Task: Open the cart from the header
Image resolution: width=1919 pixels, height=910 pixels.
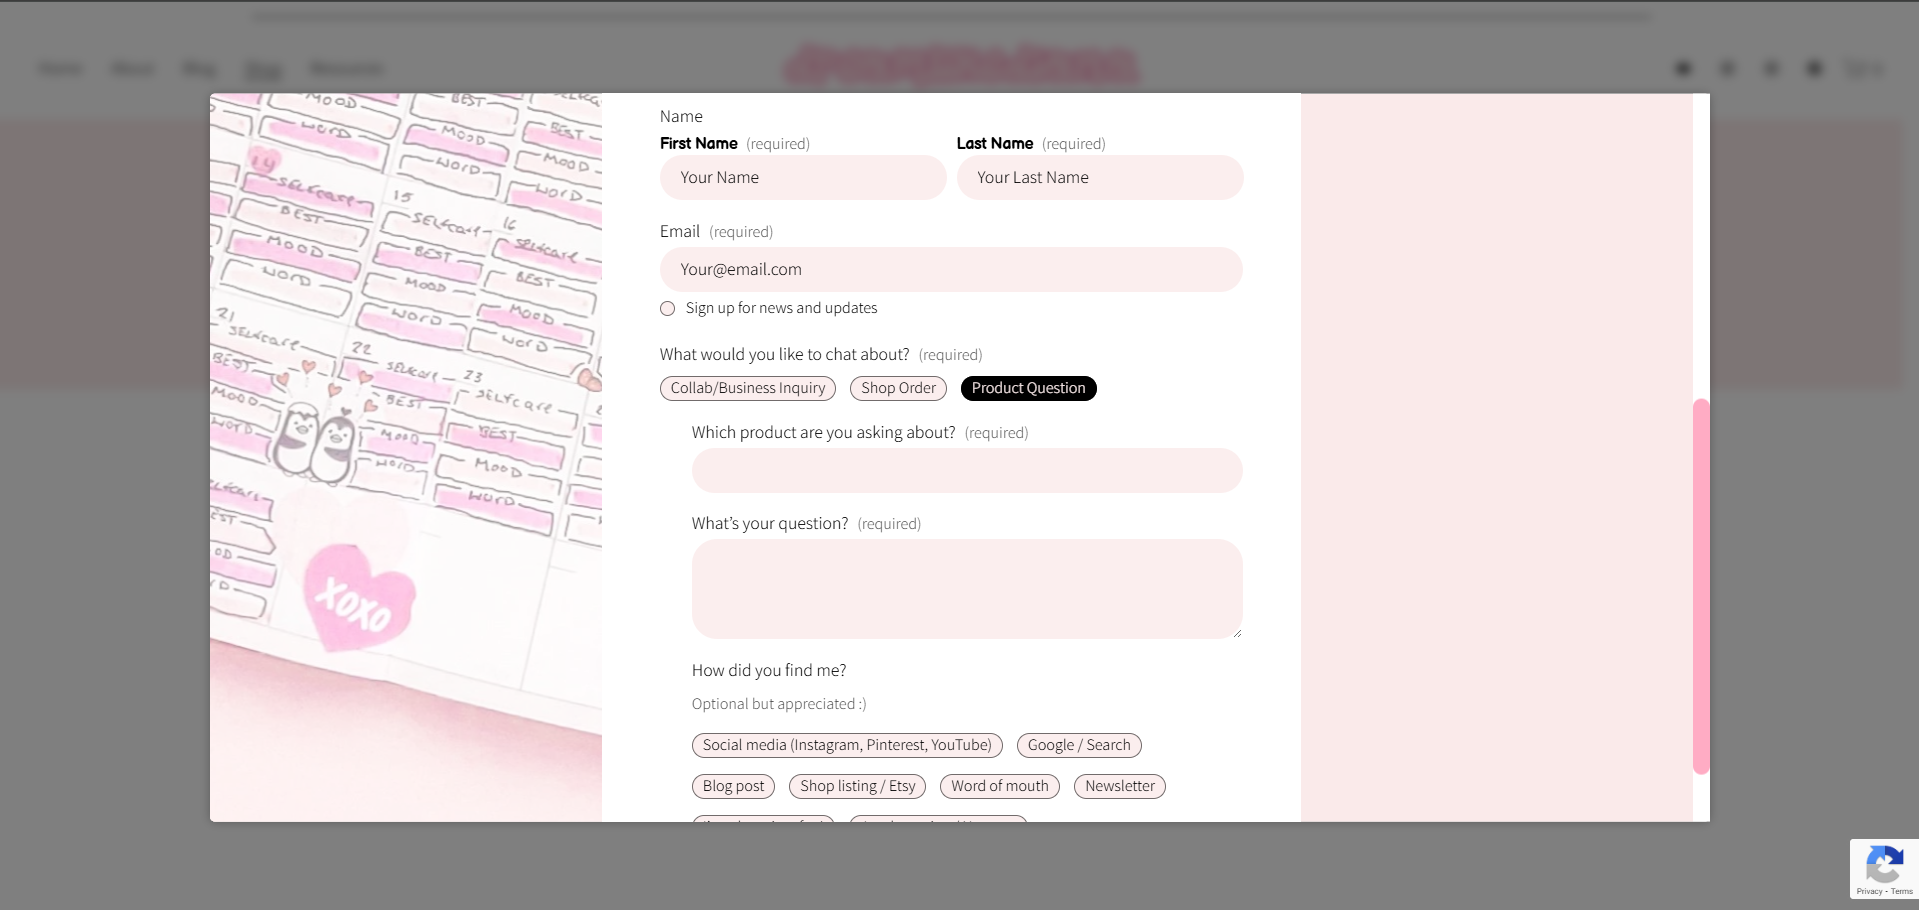Action: tap(1862, 68)
